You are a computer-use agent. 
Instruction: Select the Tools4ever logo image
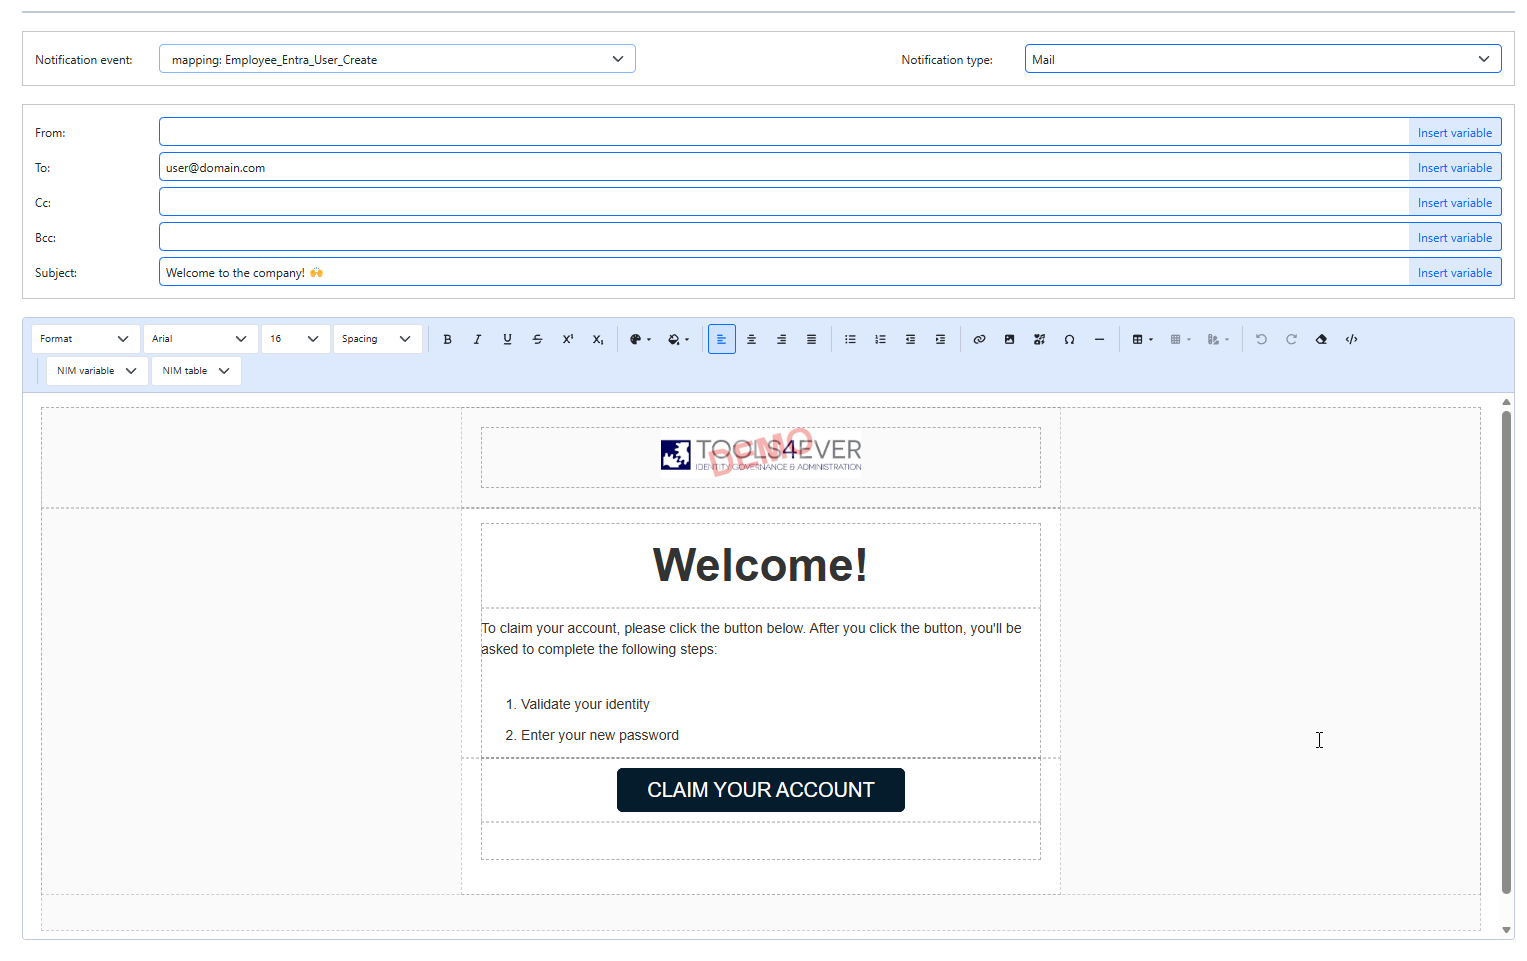(x=761, y=454)
